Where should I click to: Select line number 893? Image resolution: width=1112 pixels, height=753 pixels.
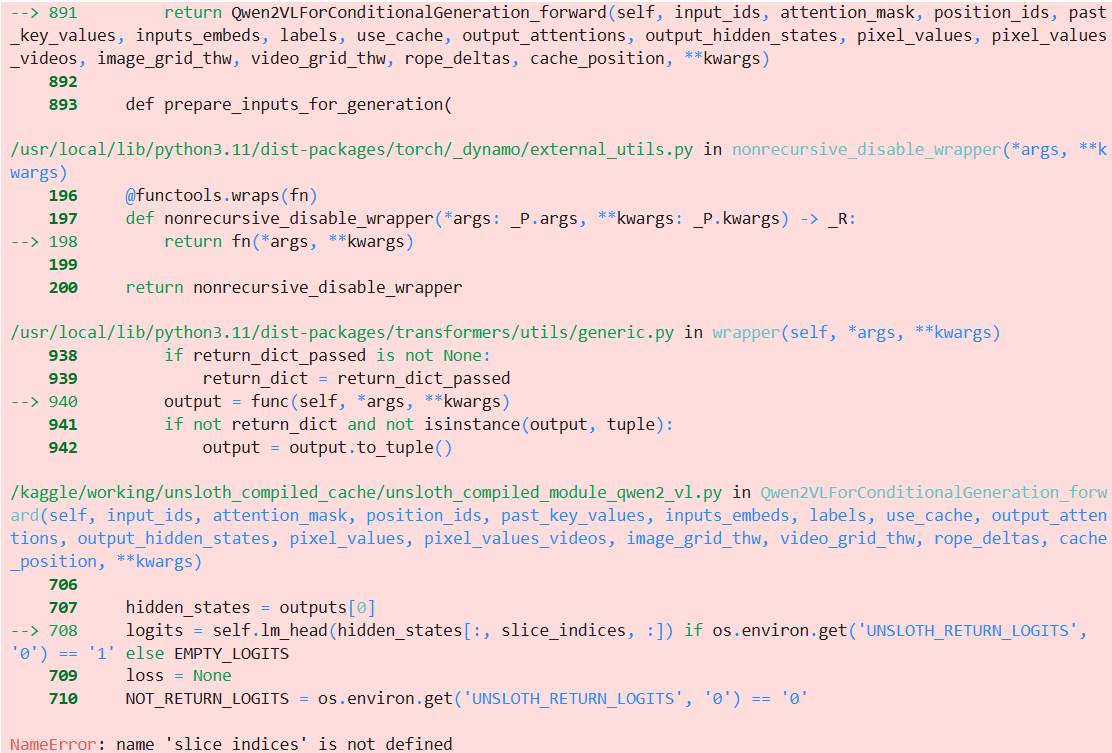pyautogui.click(x=62, y=105)
